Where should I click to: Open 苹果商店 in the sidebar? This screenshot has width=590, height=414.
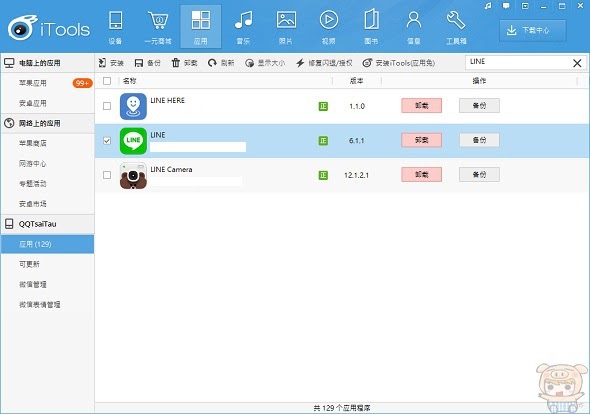[x=33, y=143]
